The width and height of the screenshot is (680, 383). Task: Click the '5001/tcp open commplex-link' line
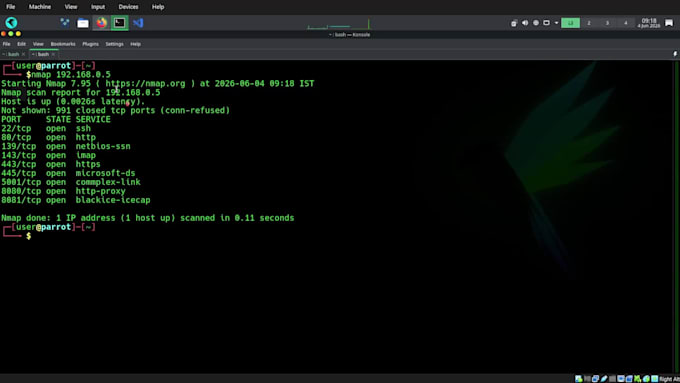[x=71, y=182]
